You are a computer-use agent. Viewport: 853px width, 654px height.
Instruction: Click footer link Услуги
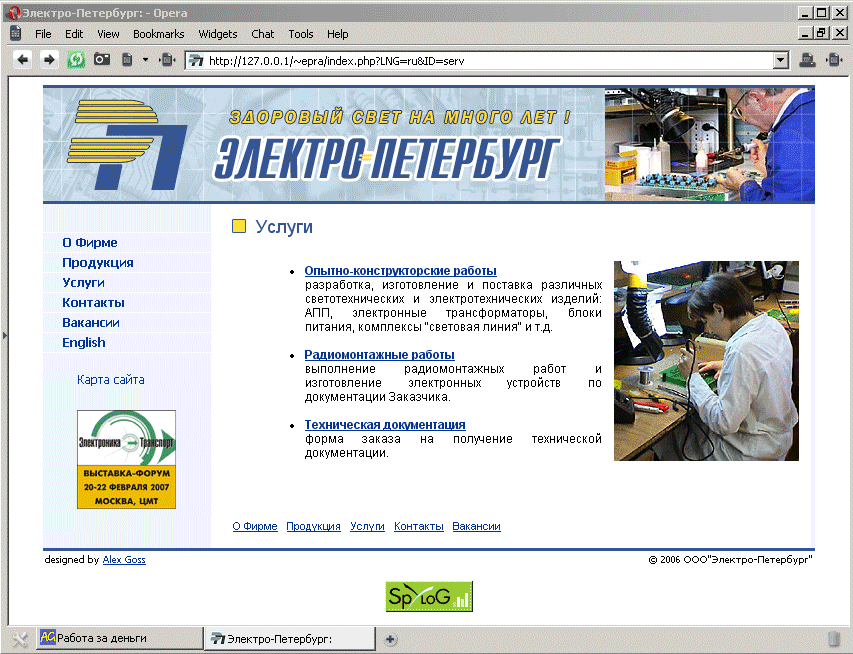click(x=367, y=526)
